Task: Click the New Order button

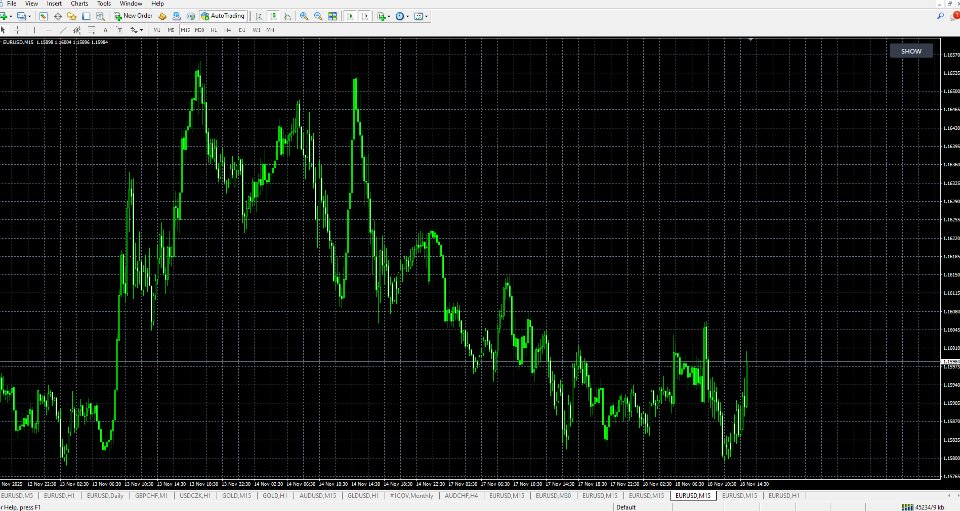Action: [132, 16]
